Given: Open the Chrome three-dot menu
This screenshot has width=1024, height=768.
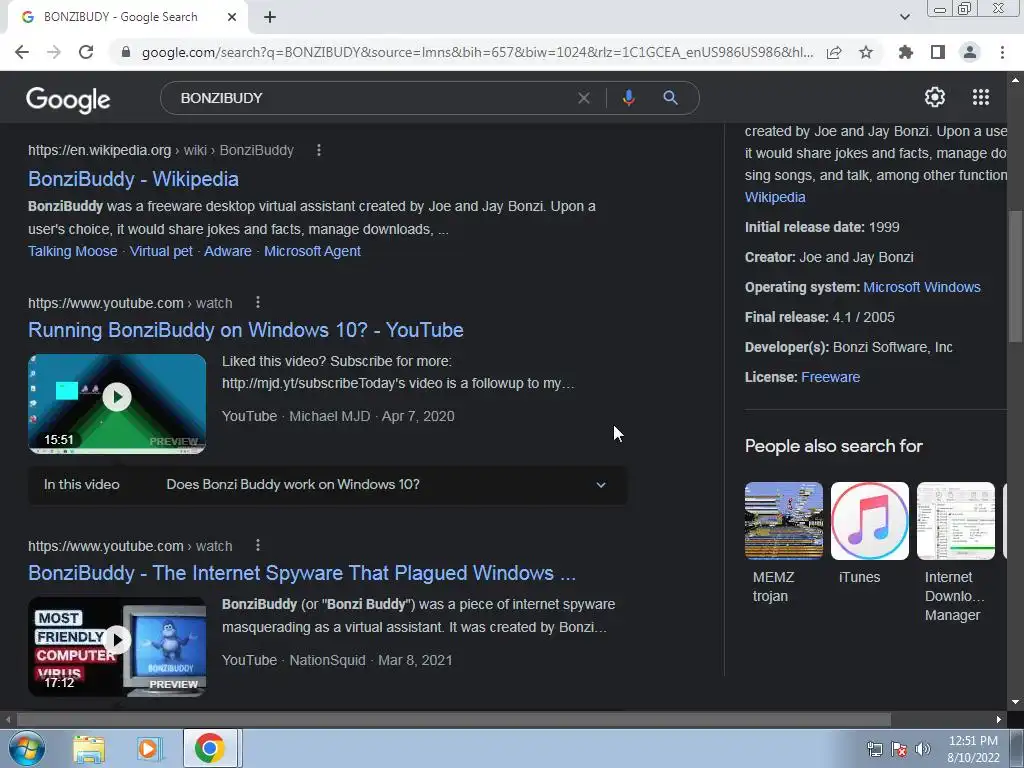Looking at the screenshot, I should (x=1002, y=52).
